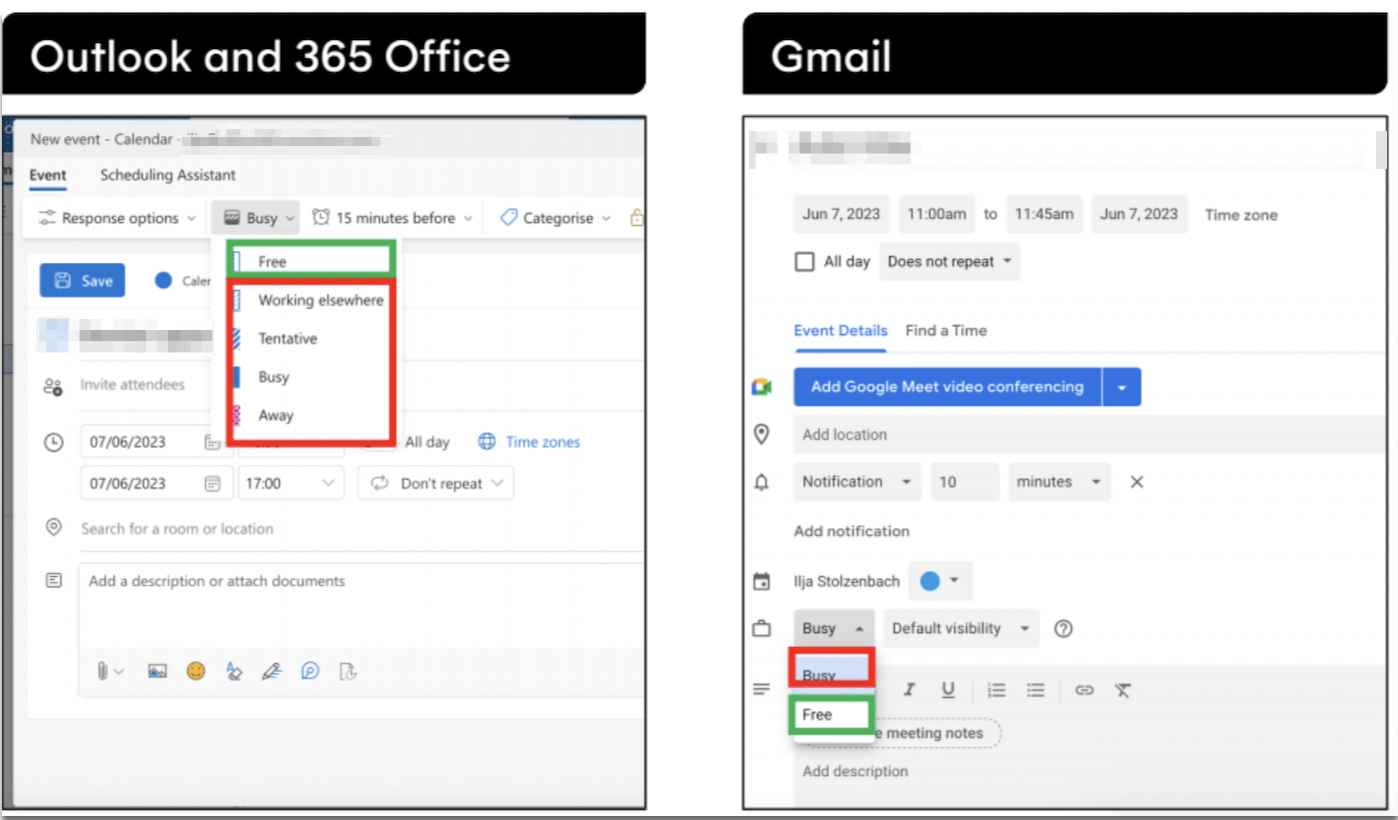The width and height of the screenshot is (1398, 820).
Task: Expand the Google Meet options arrow
Action: click(1122, 387)
